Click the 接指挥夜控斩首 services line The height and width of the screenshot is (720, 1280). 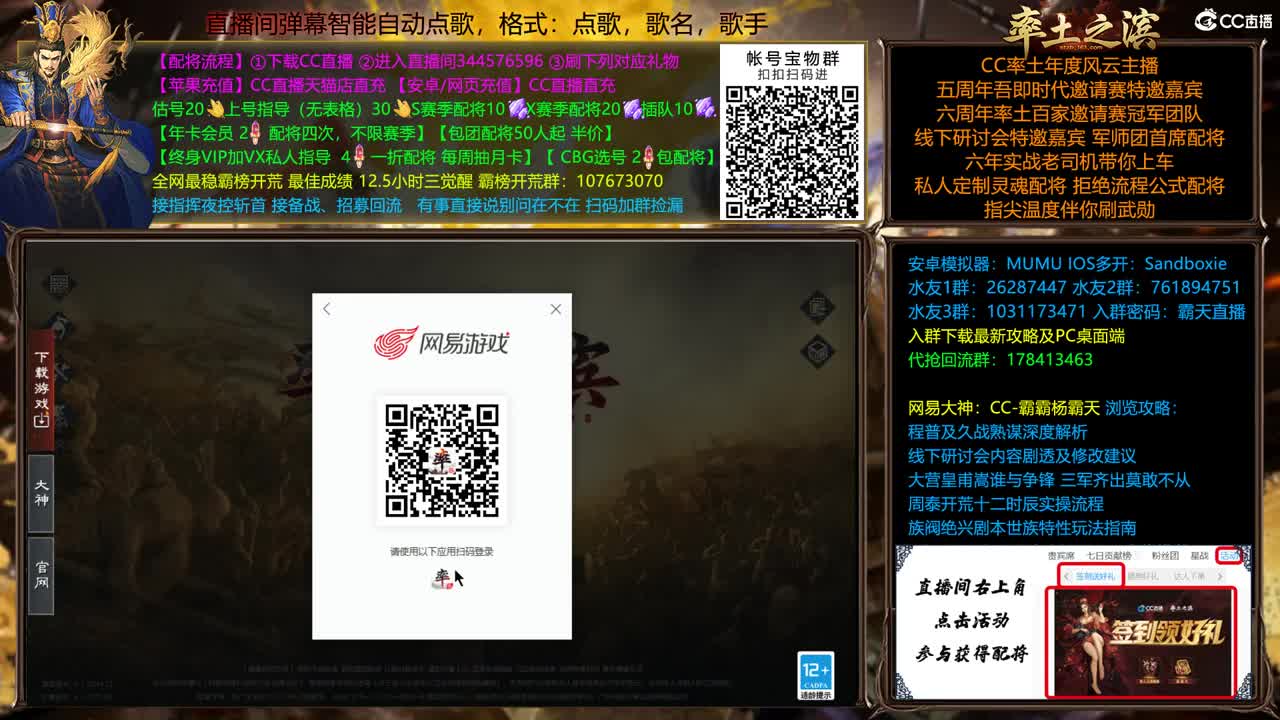[418, 205]
